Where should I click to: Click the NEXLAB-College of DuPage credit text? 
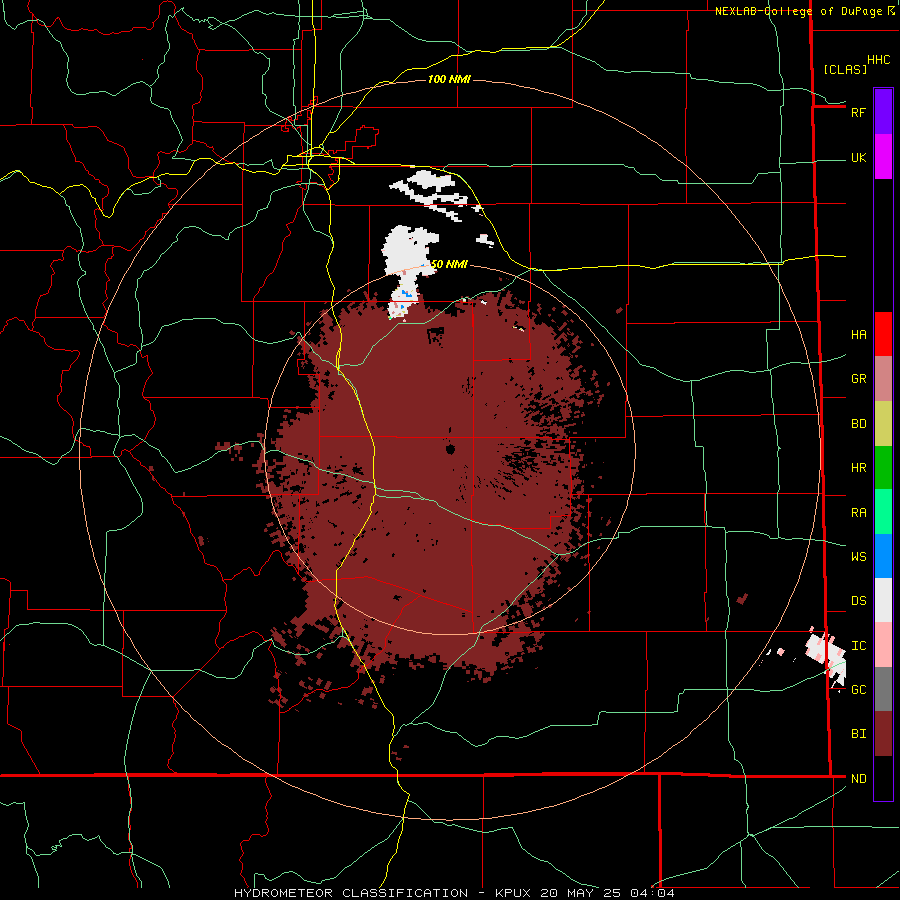click(x=798, y=11)
